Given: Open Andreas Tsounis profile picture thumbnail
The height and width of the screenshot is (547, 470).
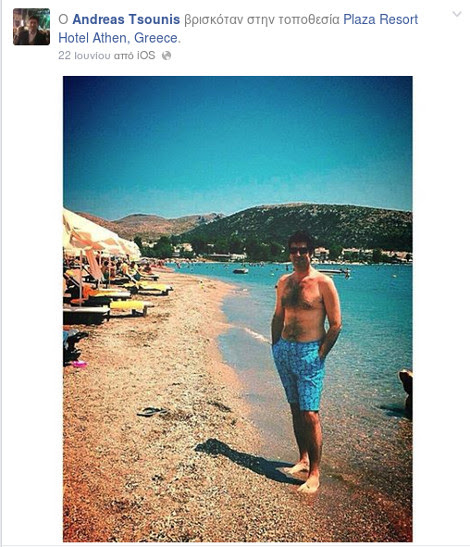Looking at the screenshot, I should (x=31, y=27).
